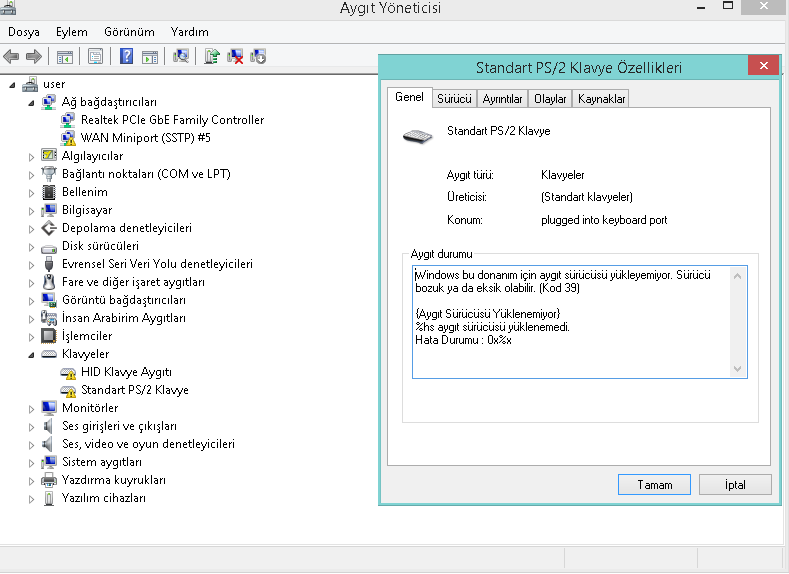Click the Tamam button
789x574 pixels.
pyautogui.click(x=654, y=484)
